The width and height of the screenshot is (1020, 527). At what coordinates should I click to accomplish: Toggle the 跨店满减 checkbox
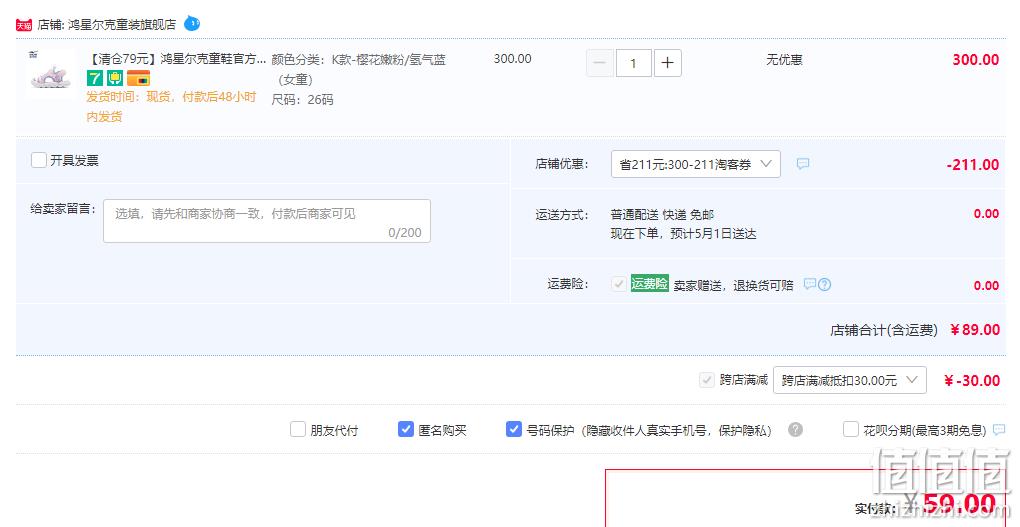pyautogui.click(x=706, y=380)
